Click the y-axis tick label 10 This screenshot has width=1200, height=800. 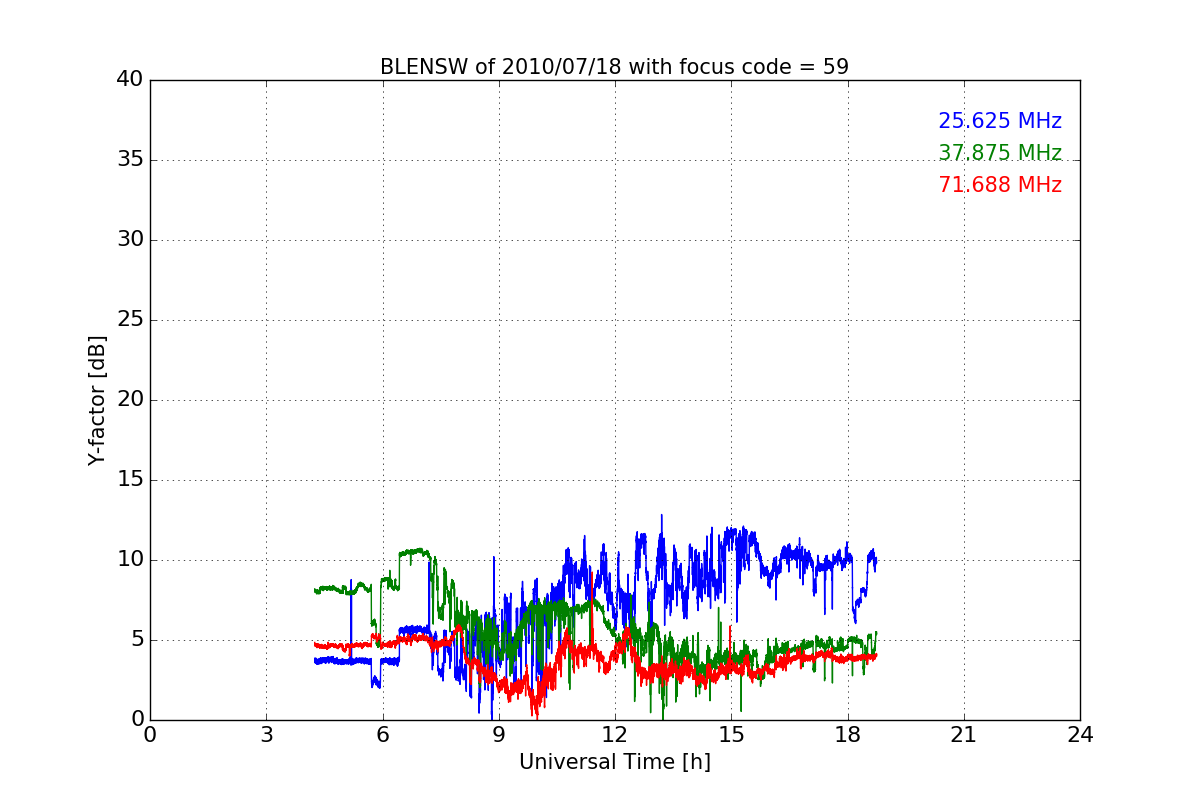tap(130, 560)
